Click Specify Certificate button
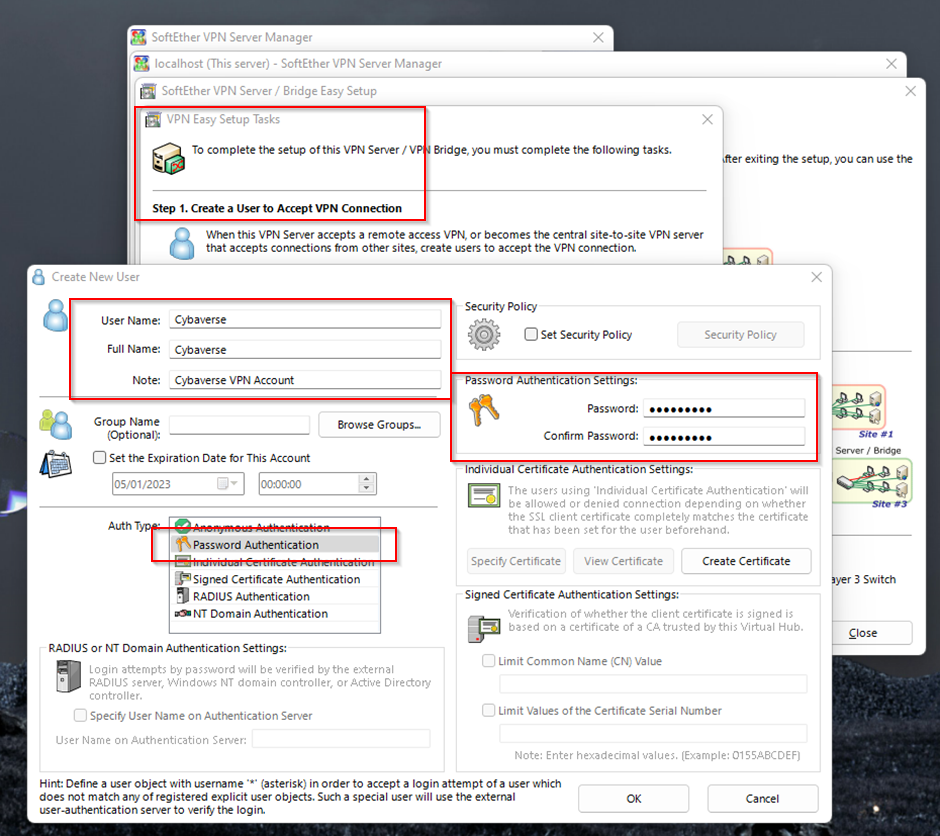Image resolution: width=940 pixels, height=836 pixels. pyautogui.click(x=516, y=561)
